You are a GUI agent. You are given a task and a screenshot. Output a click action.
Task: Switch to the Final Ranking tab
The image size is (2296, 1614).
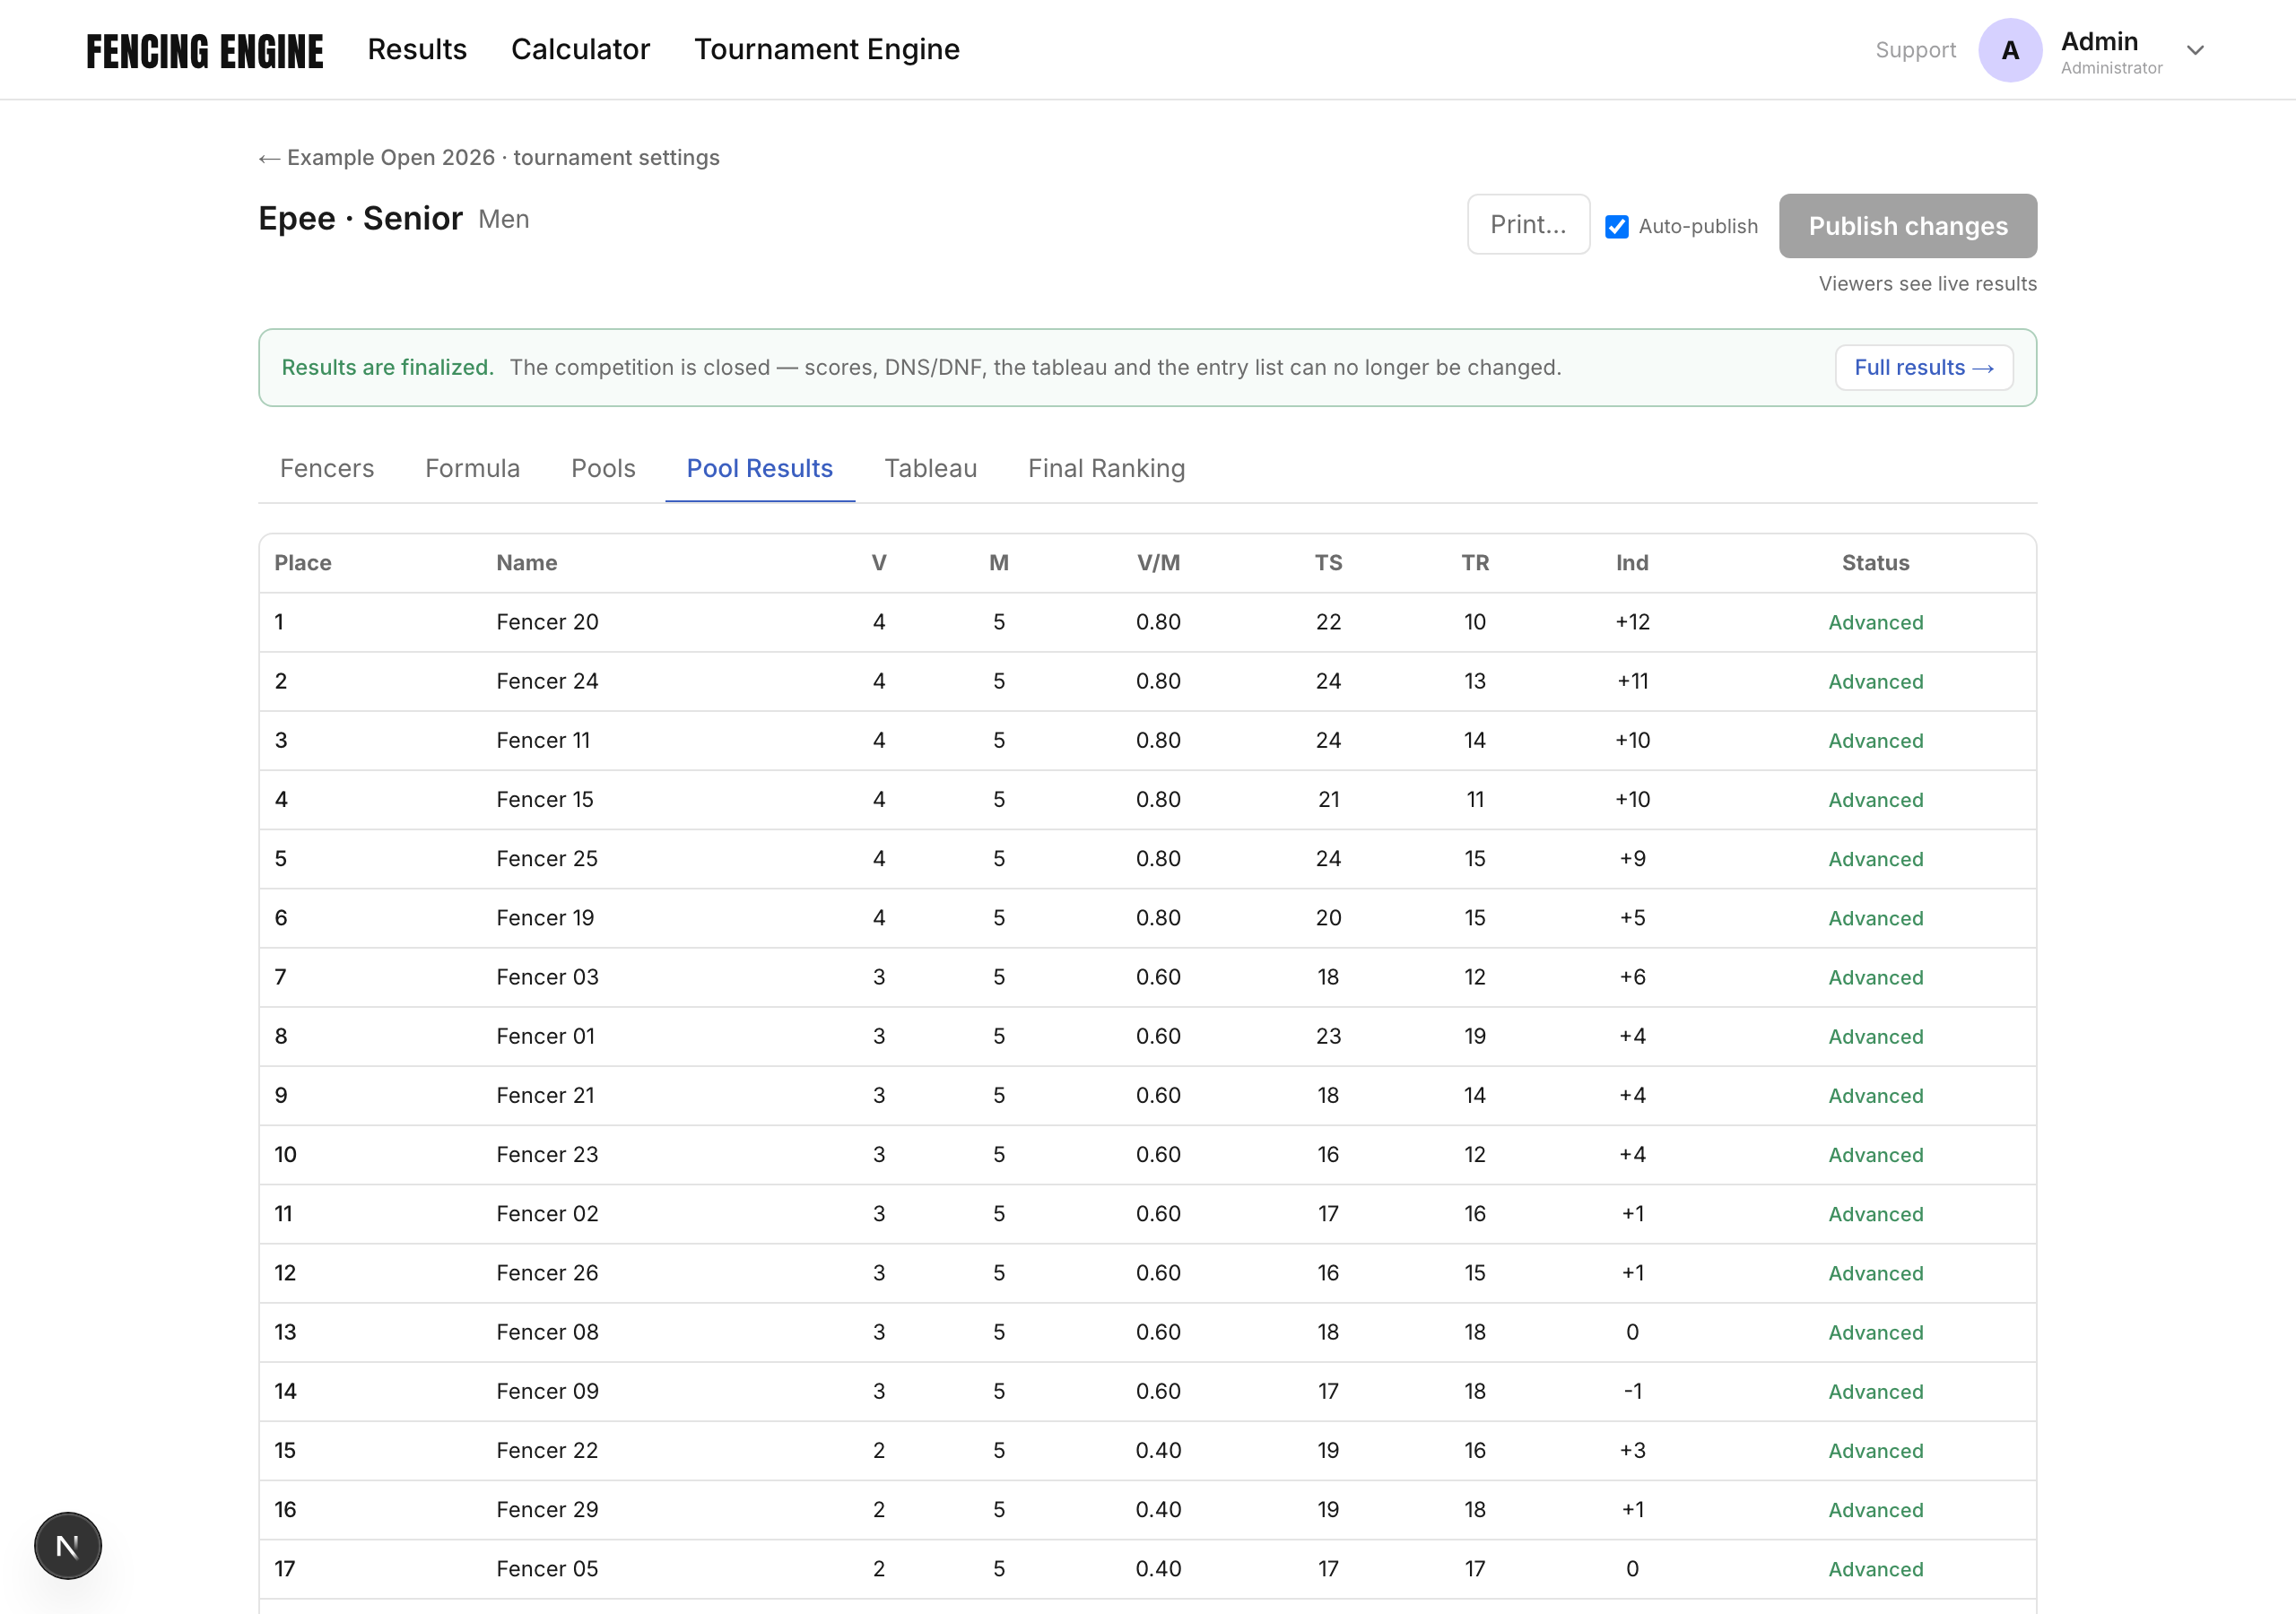[x=1106, y=468]
